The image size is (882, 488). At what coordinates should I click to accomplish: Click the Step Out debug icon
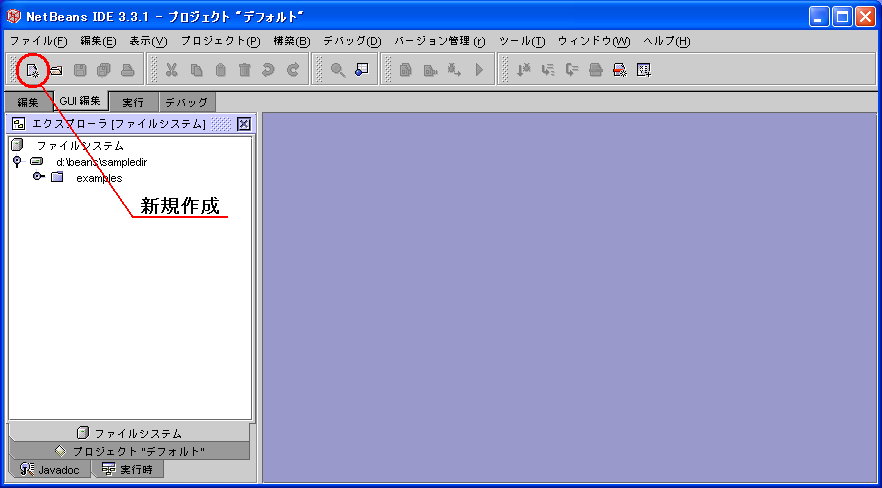pos(572,70)
